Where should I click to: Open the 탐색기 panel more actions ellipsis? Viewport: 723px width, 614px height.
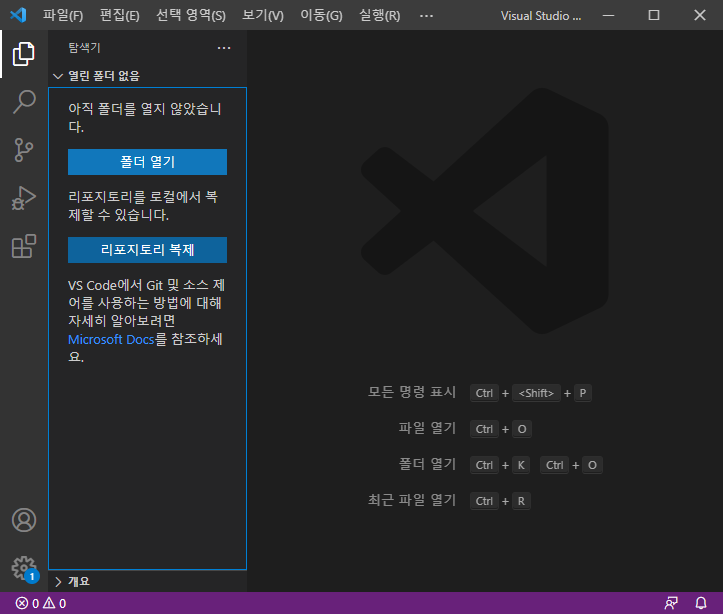click(224, 48)
